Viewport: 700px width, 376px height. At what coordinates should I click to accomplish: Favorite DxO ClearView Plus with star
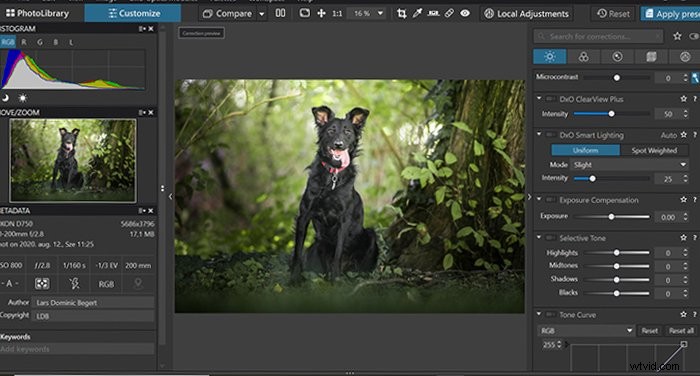683,99
